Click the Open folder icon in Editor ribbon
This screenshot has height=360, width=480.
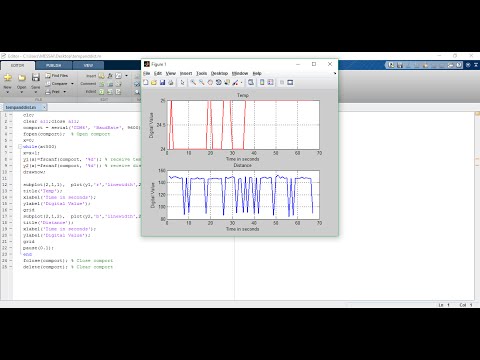22,78
